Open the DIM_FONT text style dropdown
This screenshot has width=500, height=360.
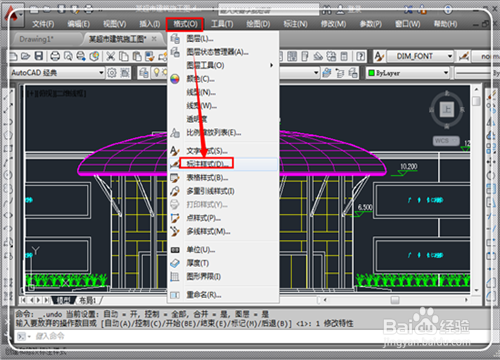[x=450, y=56]
